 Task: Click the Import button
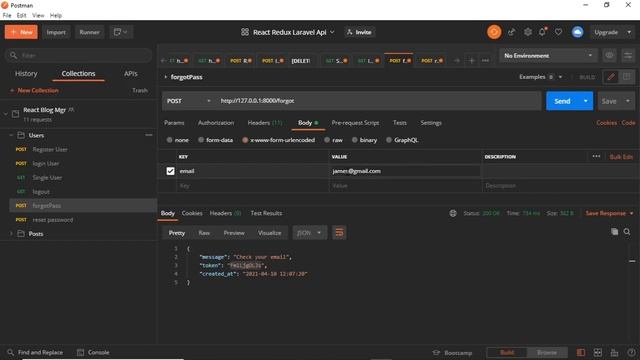[x=56, y=32]
